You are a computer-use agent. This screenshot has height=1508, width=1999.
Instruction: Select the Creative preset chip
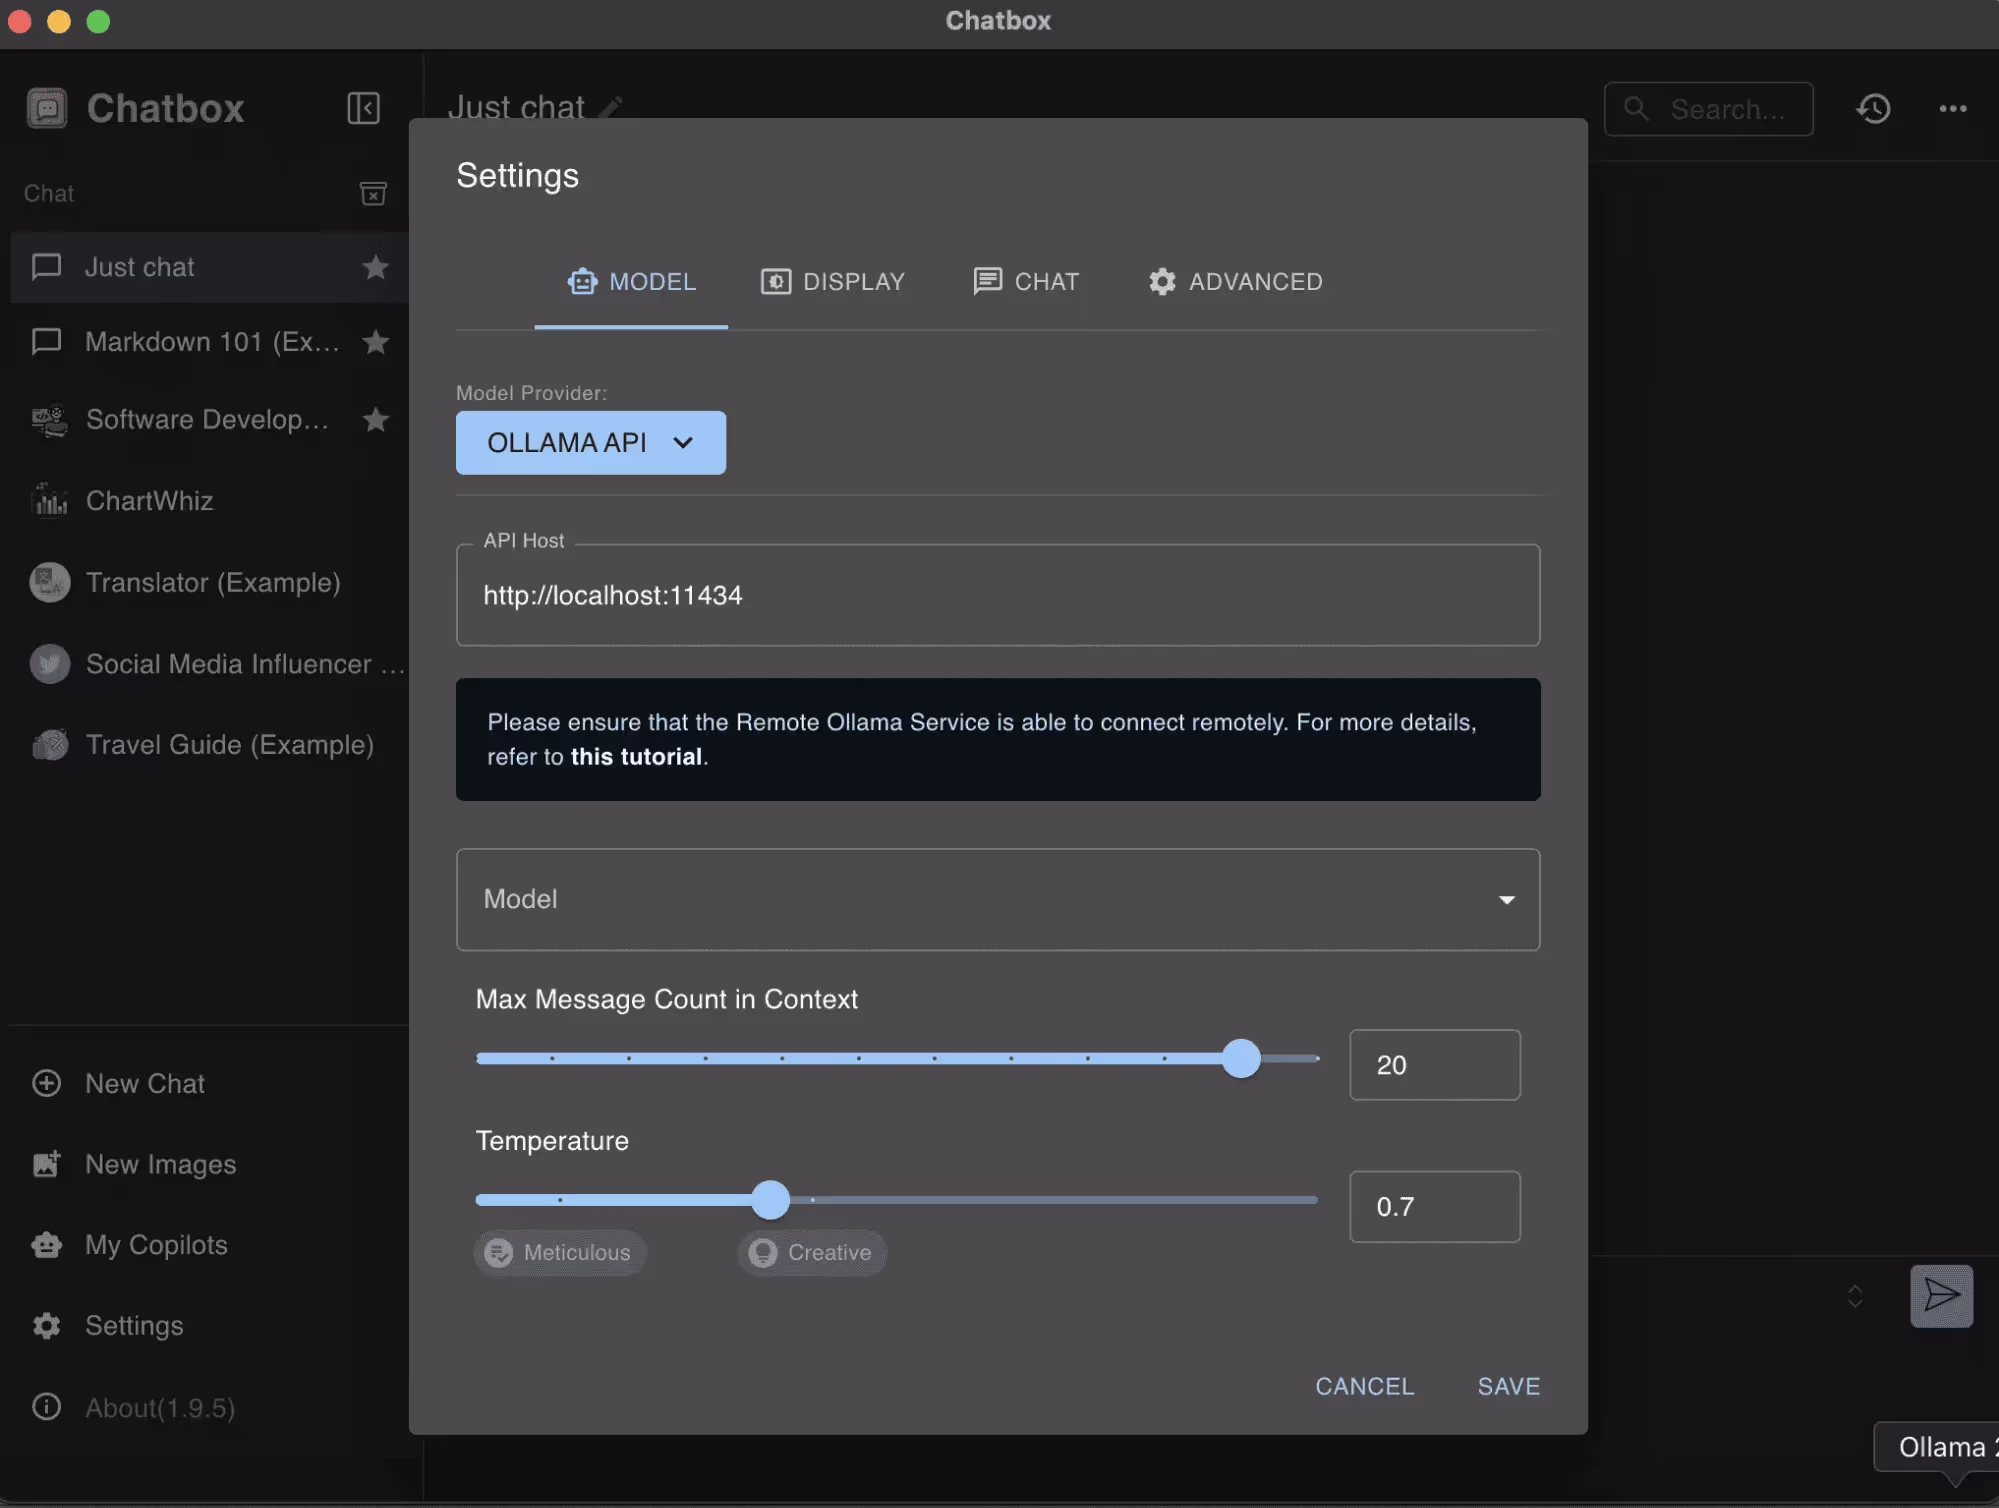812,1253
